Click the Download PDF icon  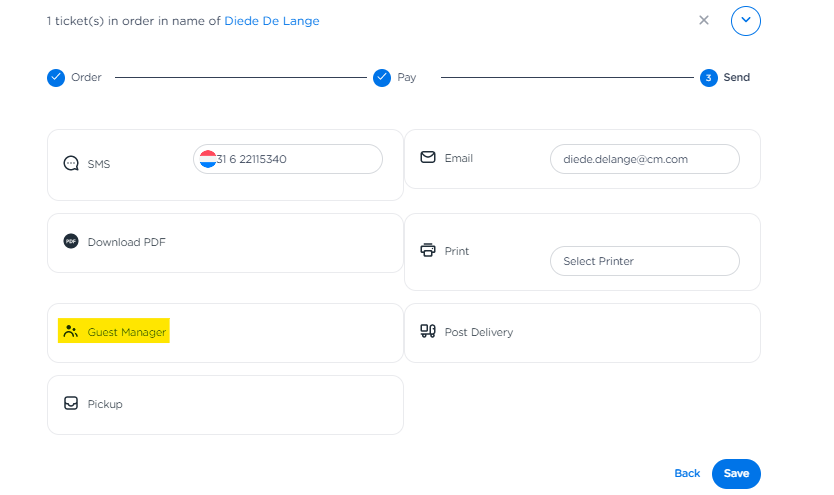(x=71, y=241)
